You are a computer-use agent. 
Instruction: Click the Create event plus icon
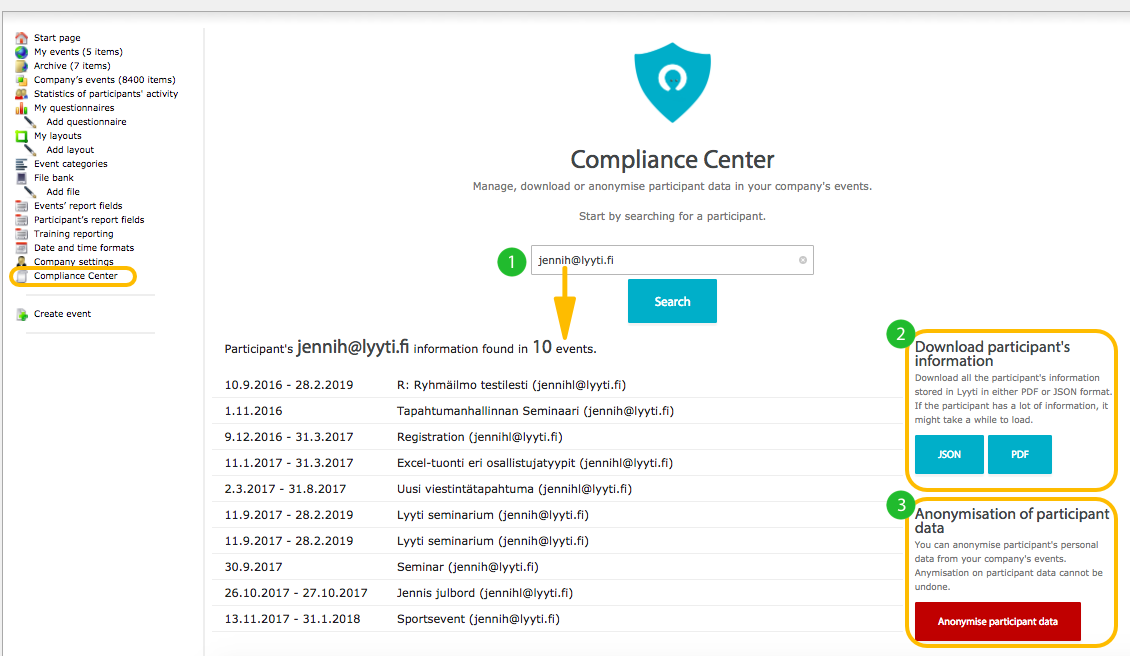pyautogui.click(x=22, y=314)
